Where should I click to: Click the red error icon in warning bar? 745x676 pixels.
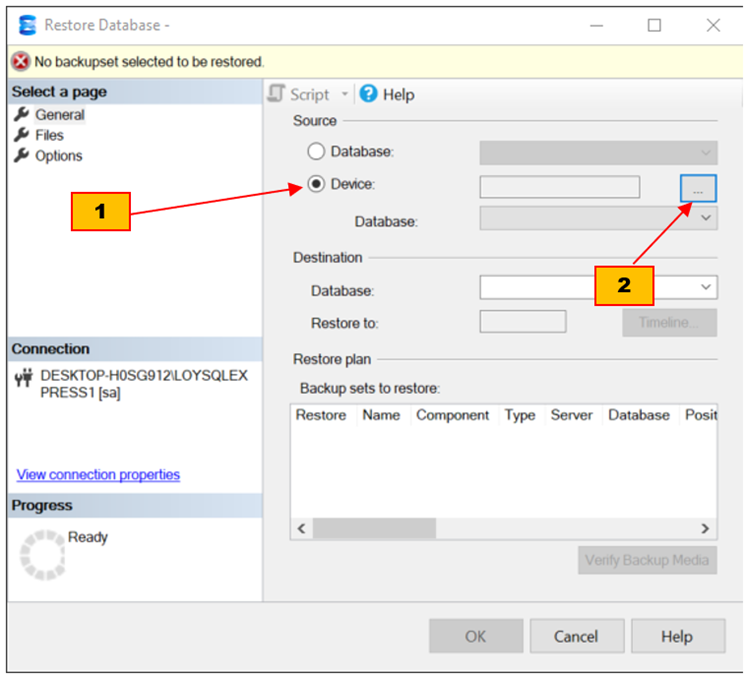click(21, 62)
